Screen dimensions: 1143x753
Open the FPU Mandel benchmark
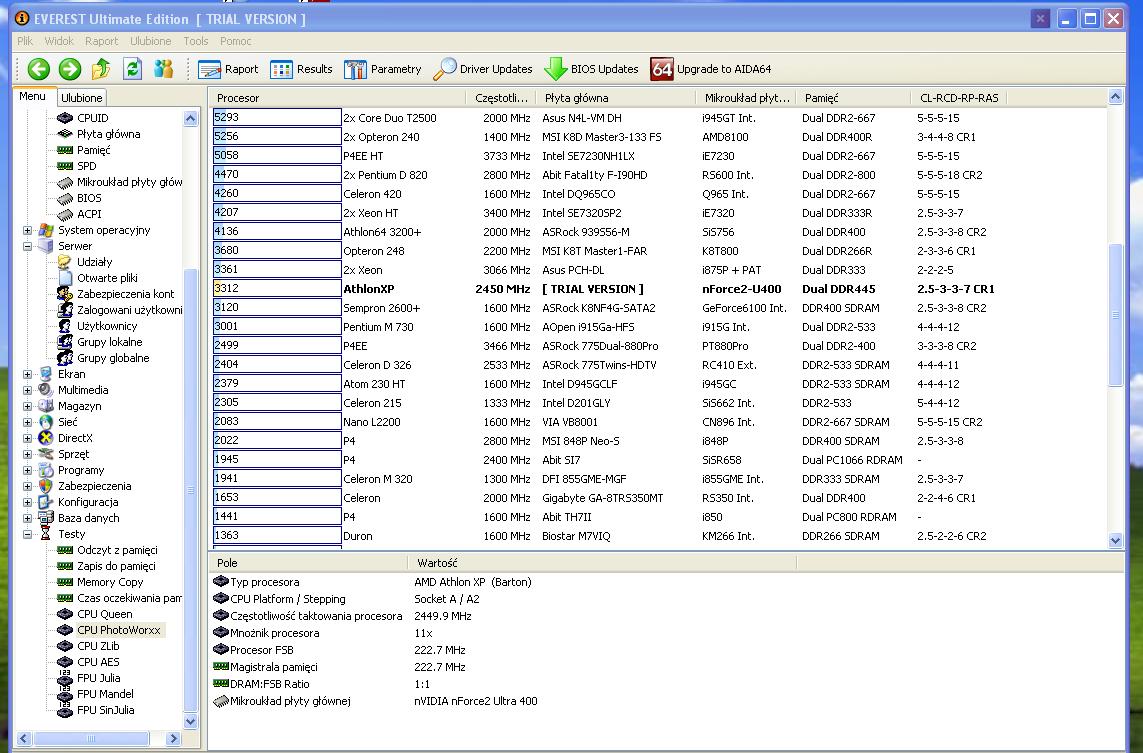click(x=105, y=695)
